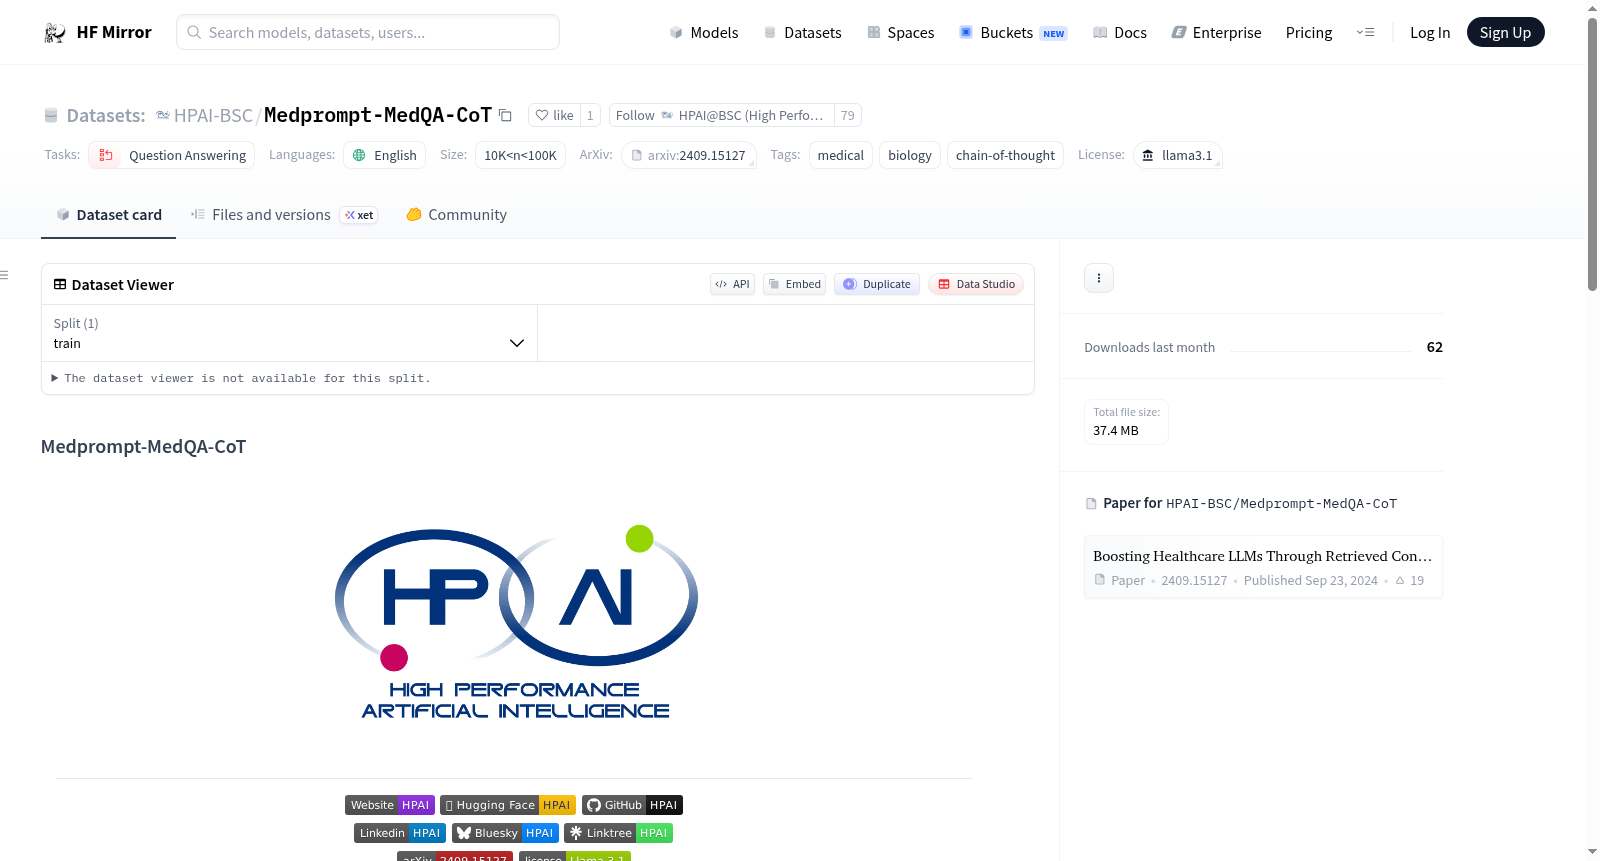Focus the search models, datasets, users field
Image resolution: width=1600 pixels, height=861 pixels.
[368, 33]
